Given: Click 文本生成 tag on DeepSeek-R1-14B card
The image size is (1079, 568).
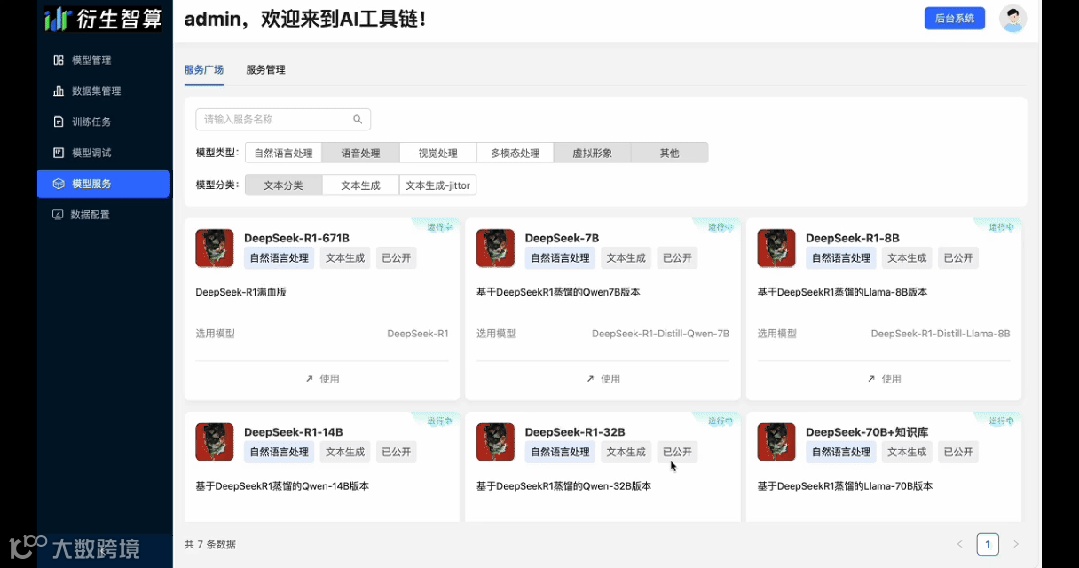Looking at the screenshot, I should coord(345,452).
